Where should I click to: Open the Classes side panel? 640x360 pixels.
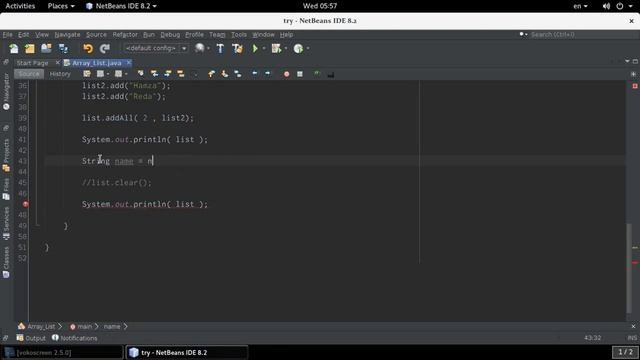pos(6,262)
